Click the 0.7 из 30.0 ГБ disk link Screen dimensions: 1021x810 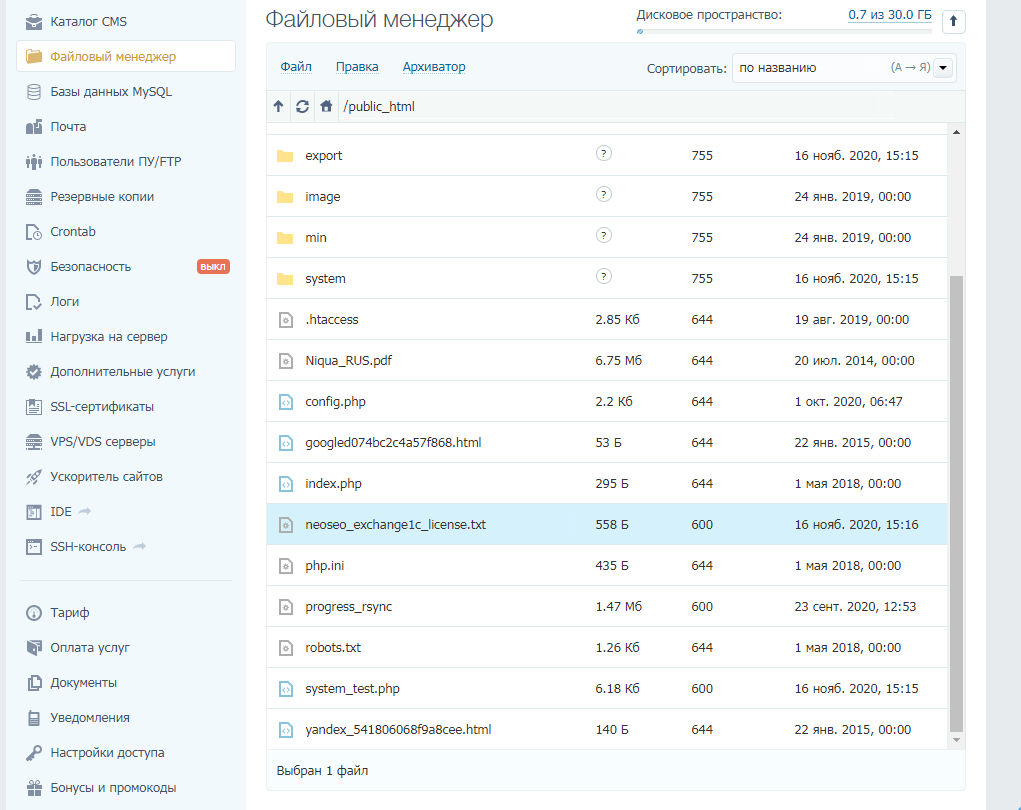[890, 15]
